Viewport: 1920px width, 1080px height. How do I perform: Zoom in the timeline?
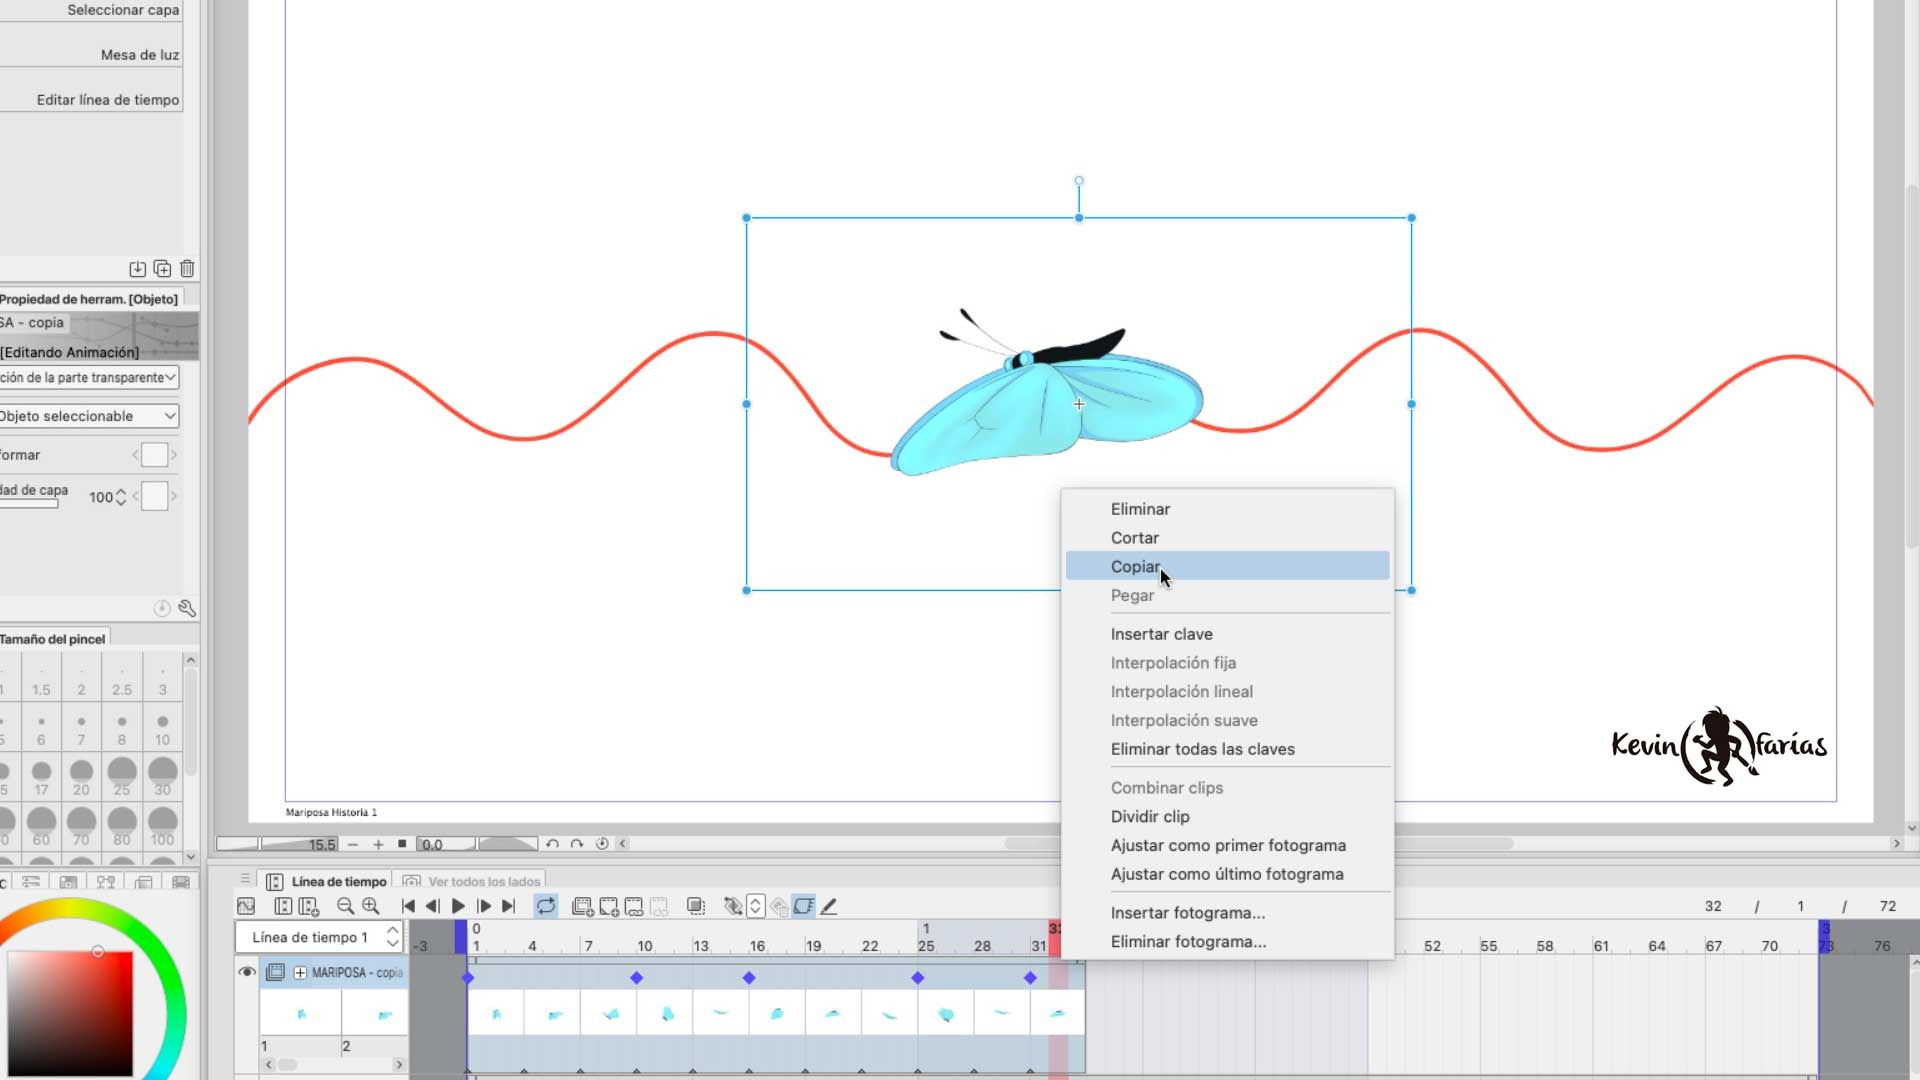[371, 906]
